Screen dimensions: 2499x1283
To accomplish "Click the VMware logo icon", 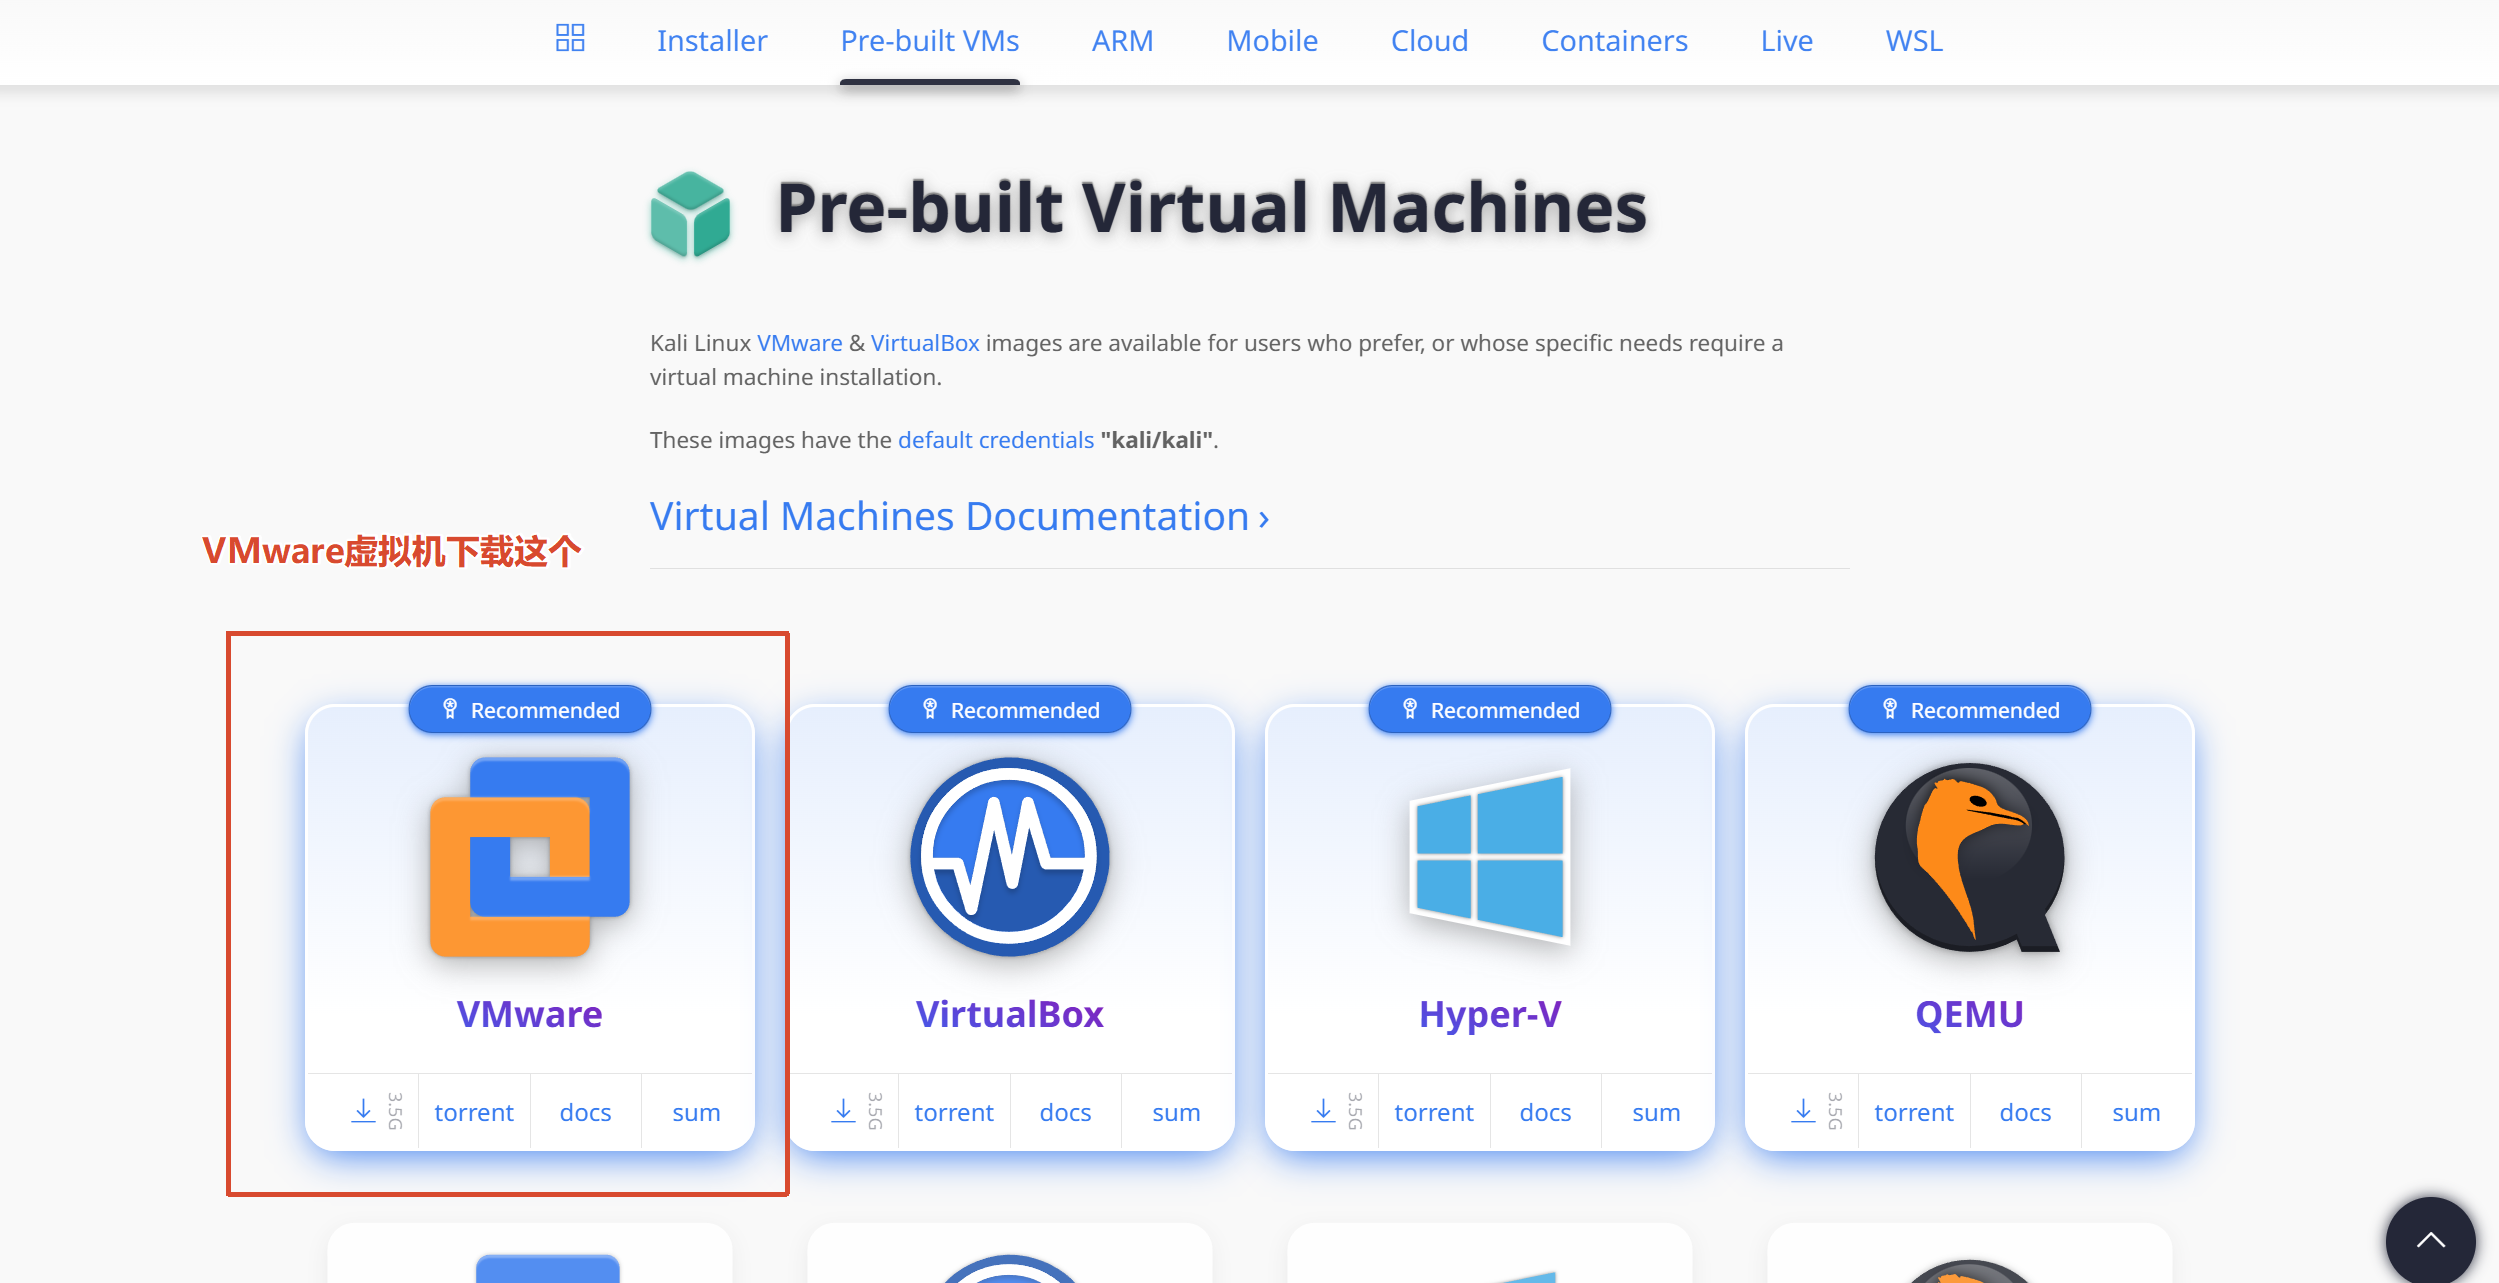I will point(530,857).
